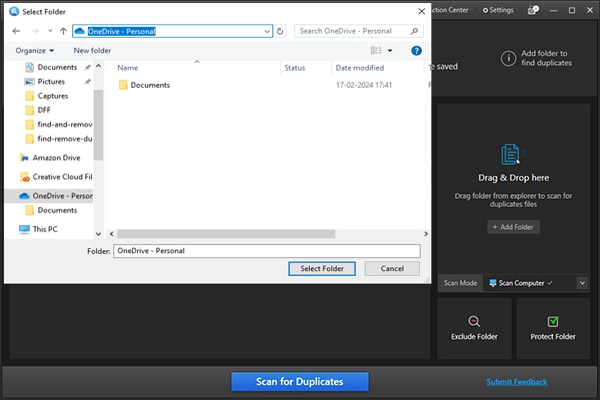Open the DFF folder in sidebar
Viewport: 600px width, 400px height.
click(x=44, y=110)
